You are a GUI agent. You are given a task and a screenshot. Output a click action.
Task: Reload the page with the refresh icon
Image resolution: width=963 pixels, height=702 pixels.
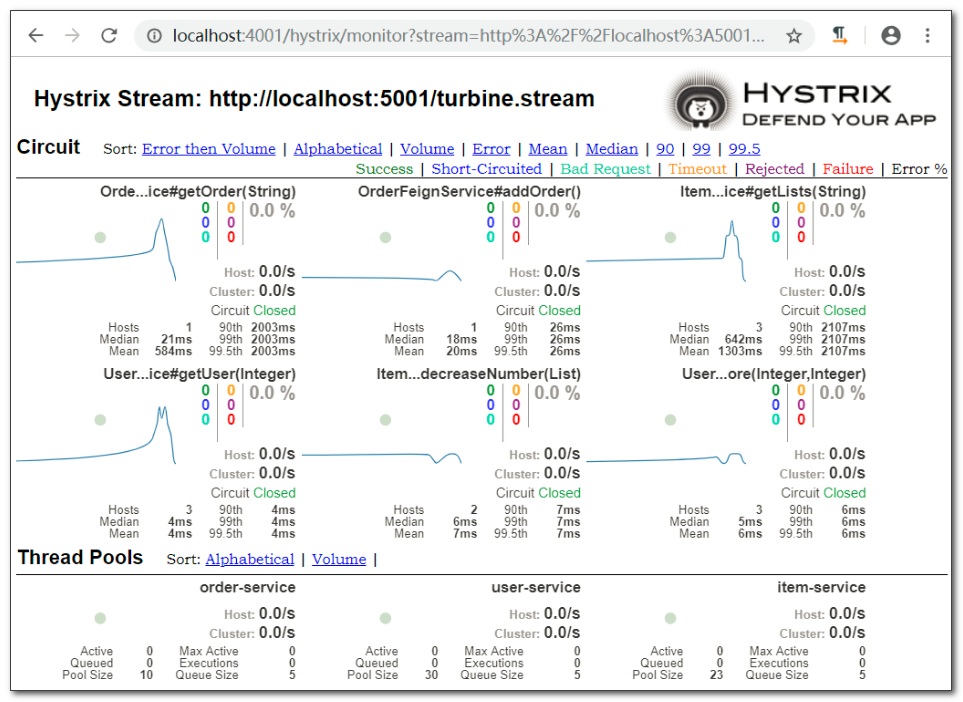click(x=109, y=36)
